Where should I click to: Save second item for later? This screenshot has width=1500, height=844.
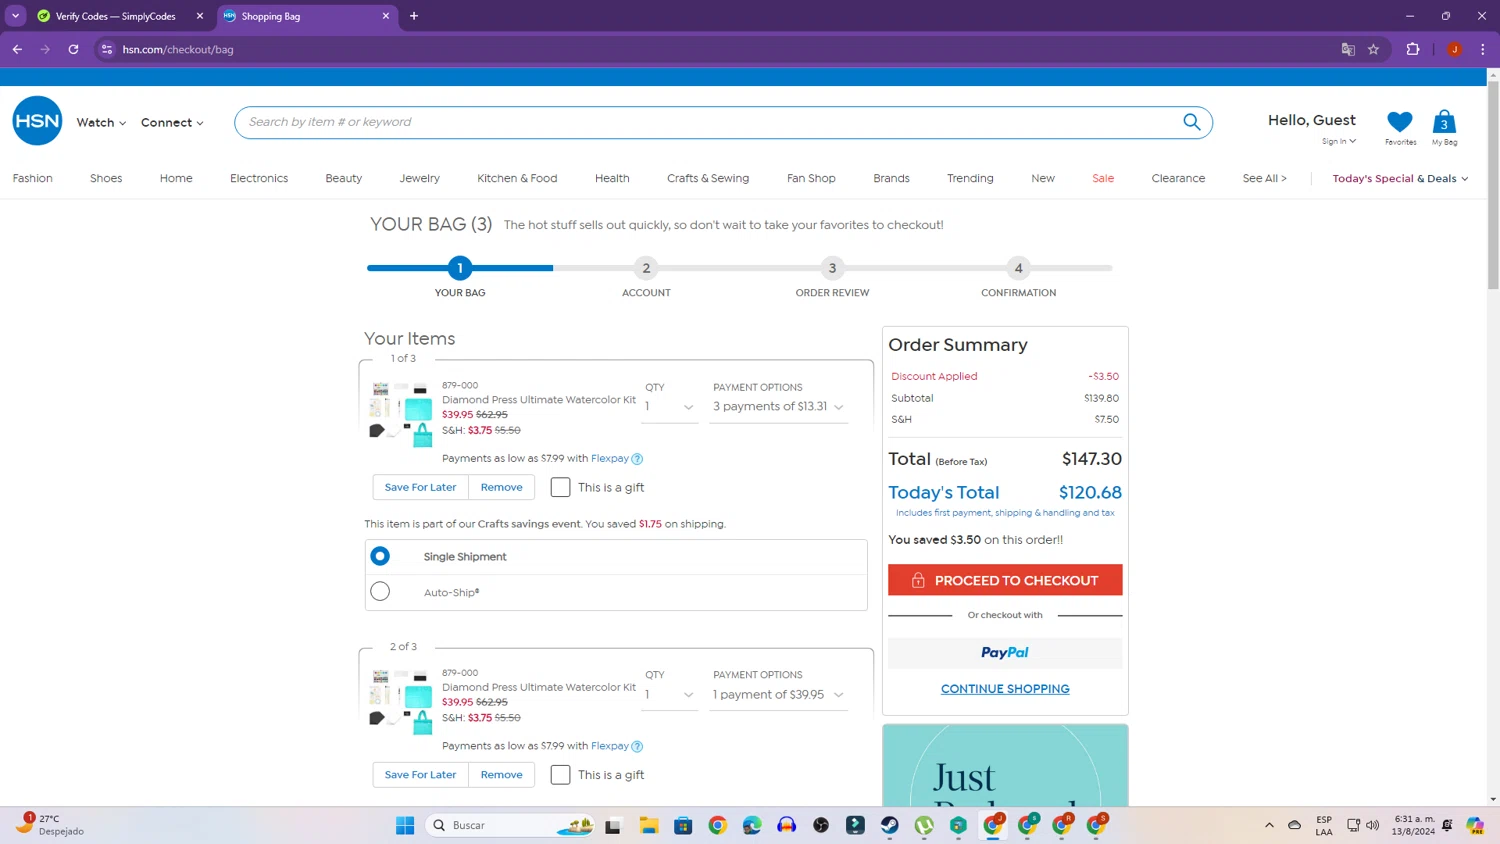[420, 775]
